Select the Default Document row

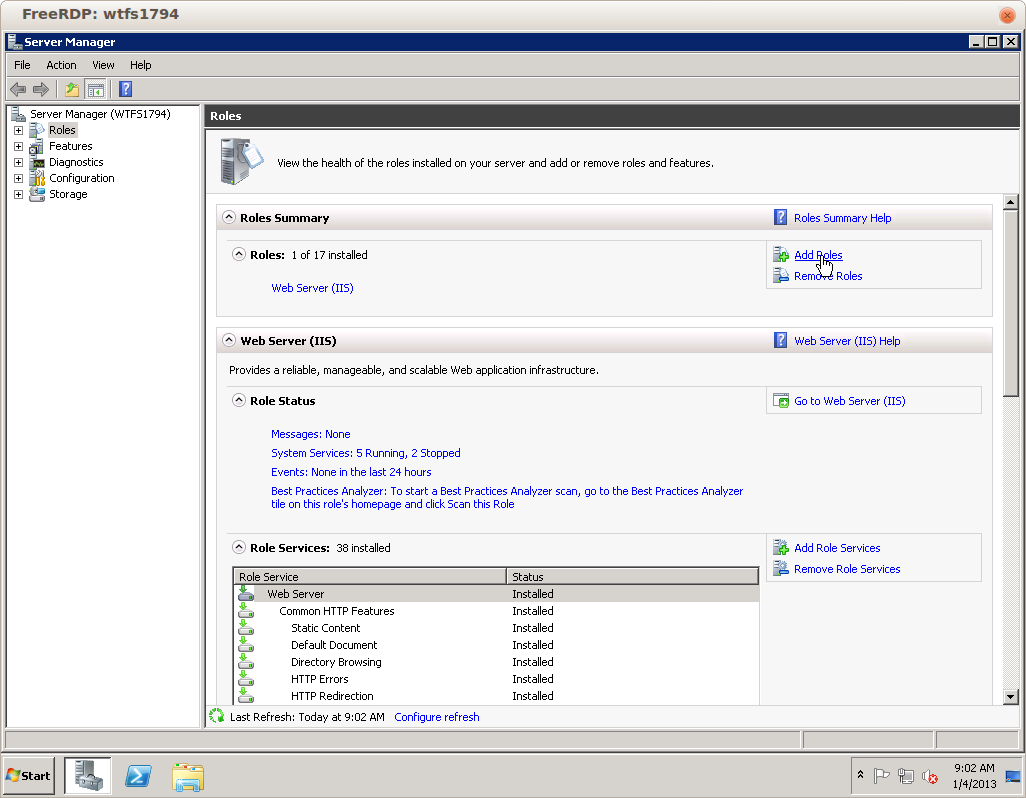click(x=496, y=645)
